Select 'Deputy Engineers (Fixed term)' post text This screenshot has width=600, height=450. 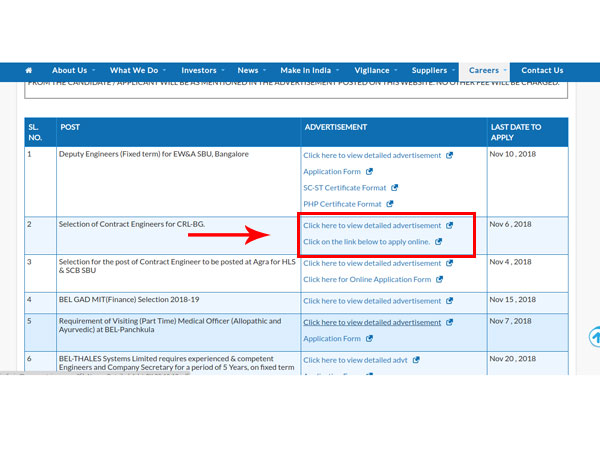153,154
